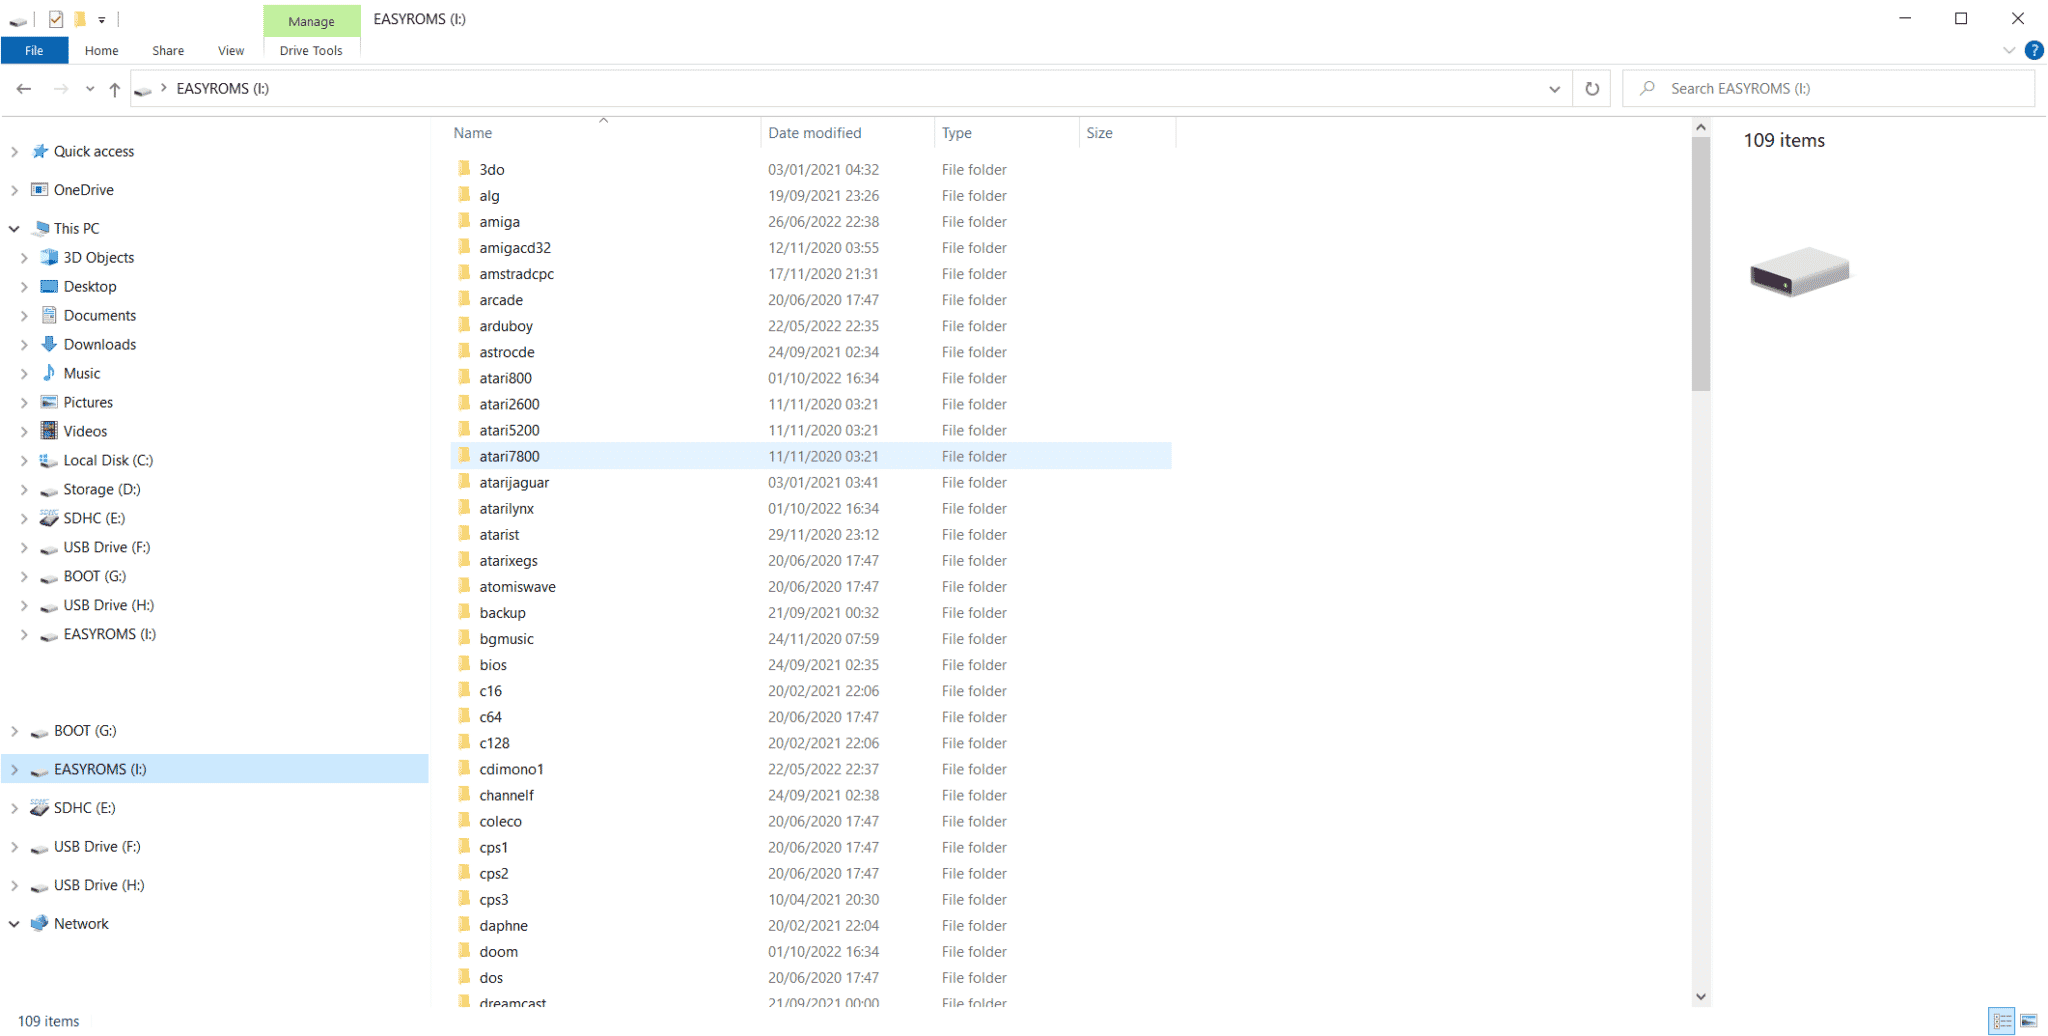Open the recent locations dropdown beside Forward
Screen dimensions: 2048x1036
tap(90, 89)
